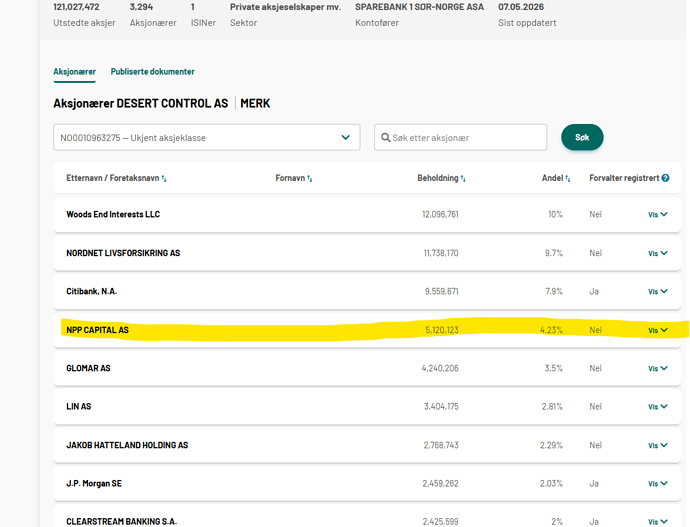Expand Vis for JAKOB HATTELAND HOLDING AS
The height and width of the screenshot is (527, 690).
pyautogui.click(x=658, y=446)
